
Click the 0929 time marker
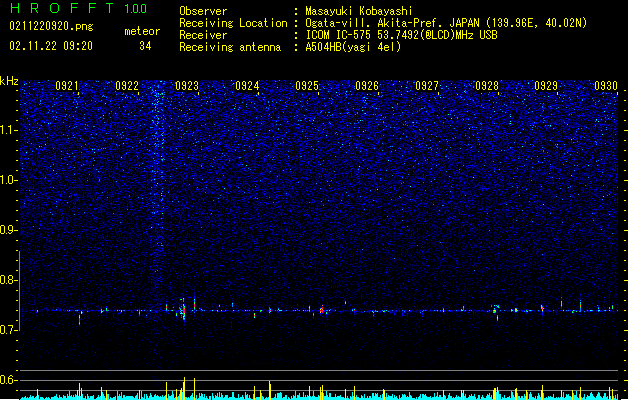[x=546, y=86]
